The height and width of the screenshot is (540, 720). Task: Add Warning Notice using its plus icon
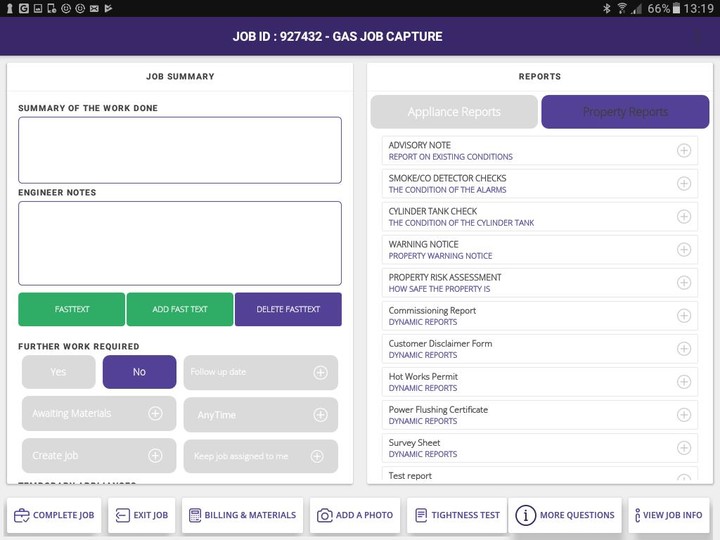684,250
